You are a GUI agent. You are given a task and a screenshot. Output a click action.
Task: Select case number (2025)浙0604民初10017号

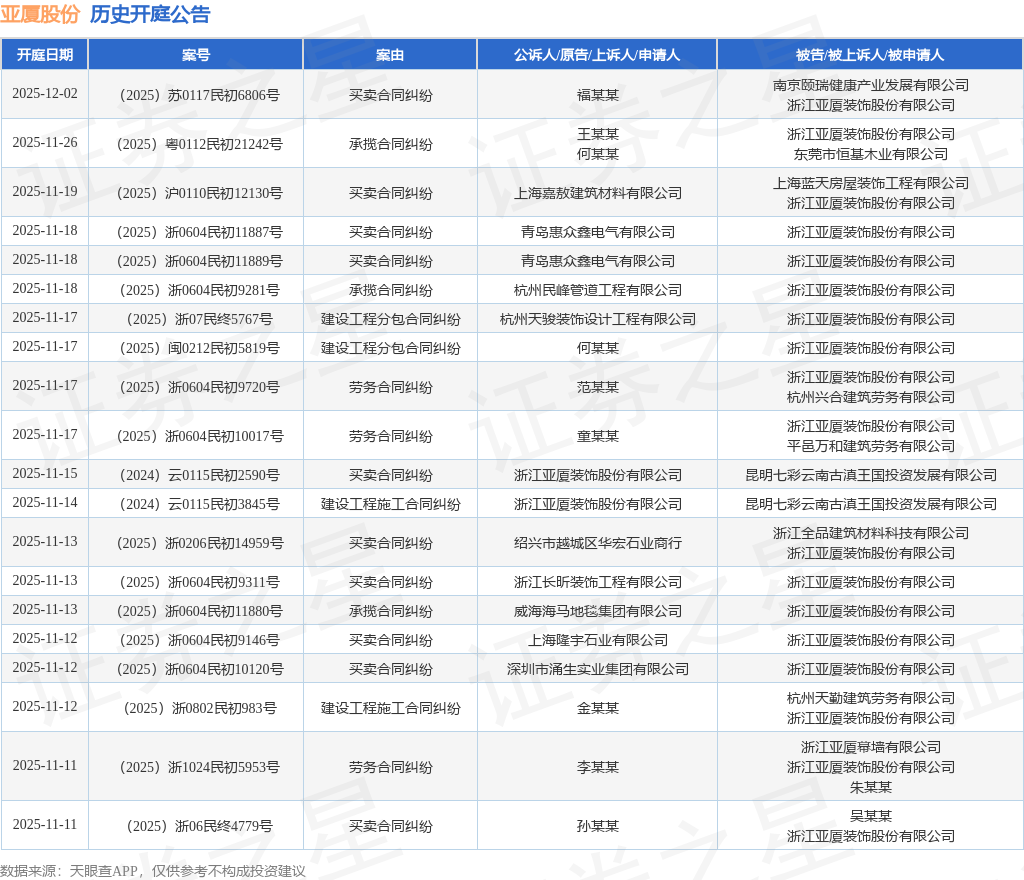(x=199, y=436)
